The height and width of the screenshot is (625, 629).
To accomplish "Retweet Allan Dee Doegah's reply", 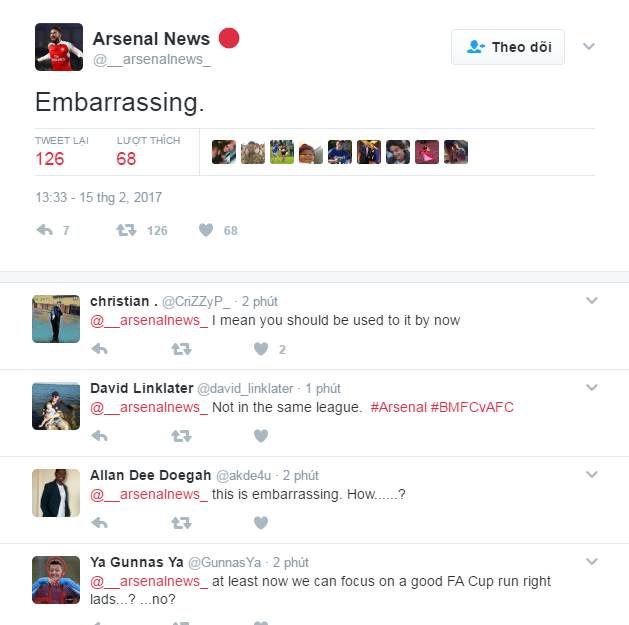I will coord(180,523).
